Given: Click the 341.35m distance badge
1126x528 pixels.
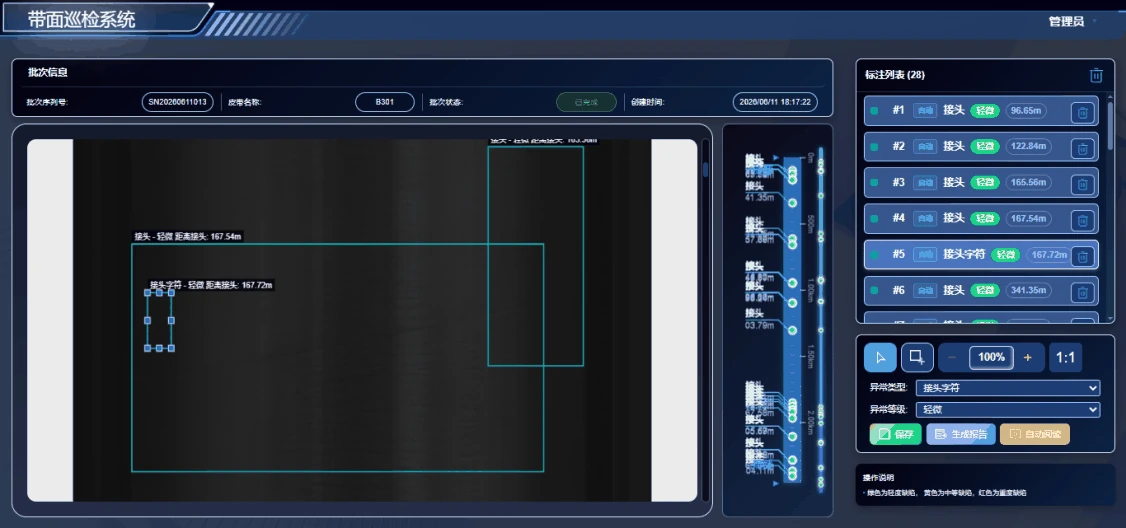Looking at the screenshot, I should (x=1028, y=290).
